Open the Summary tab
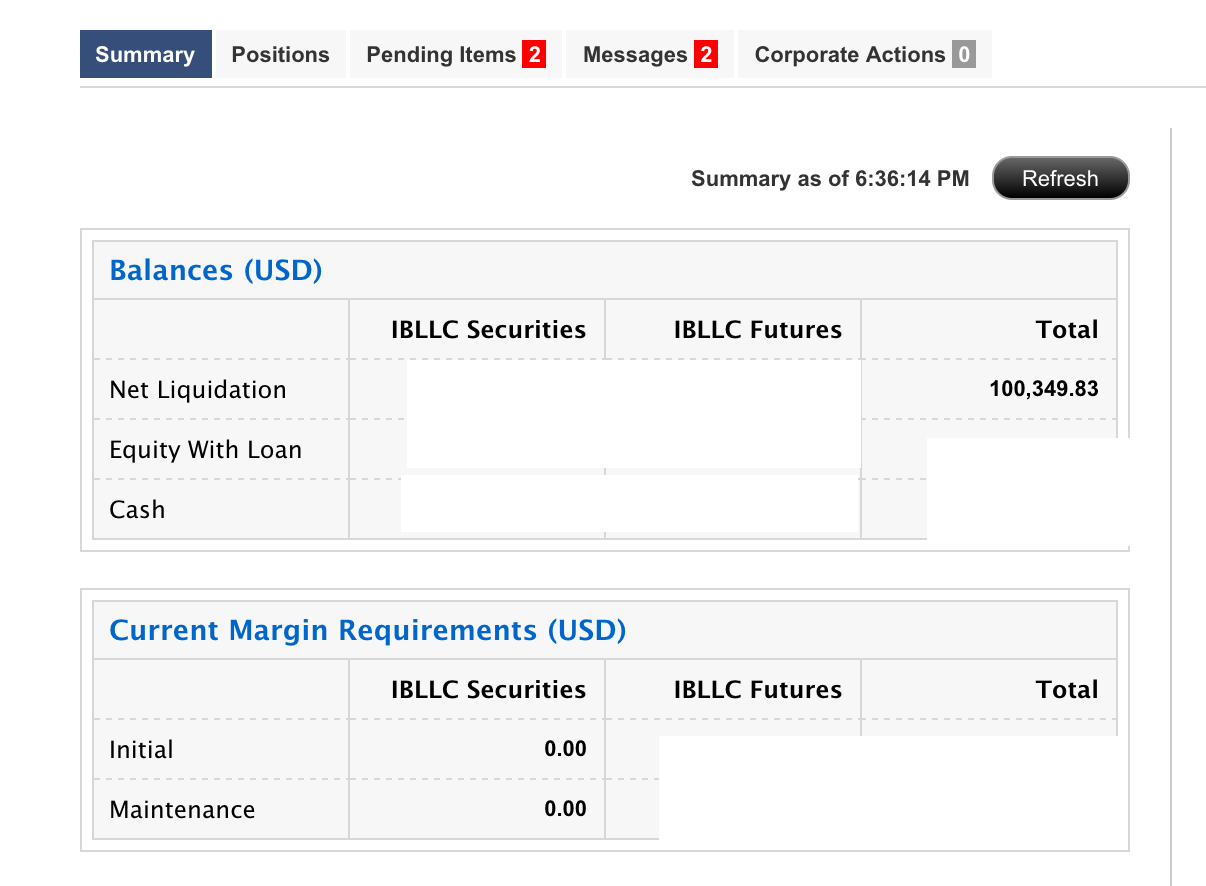Screen dimensions: 1206x886 pyautogui.click(x=145, y=55)
